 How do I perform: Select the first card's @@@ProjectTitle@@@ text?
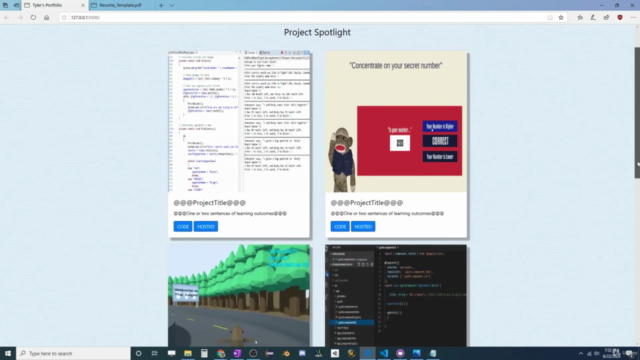(x=210, y=203)
